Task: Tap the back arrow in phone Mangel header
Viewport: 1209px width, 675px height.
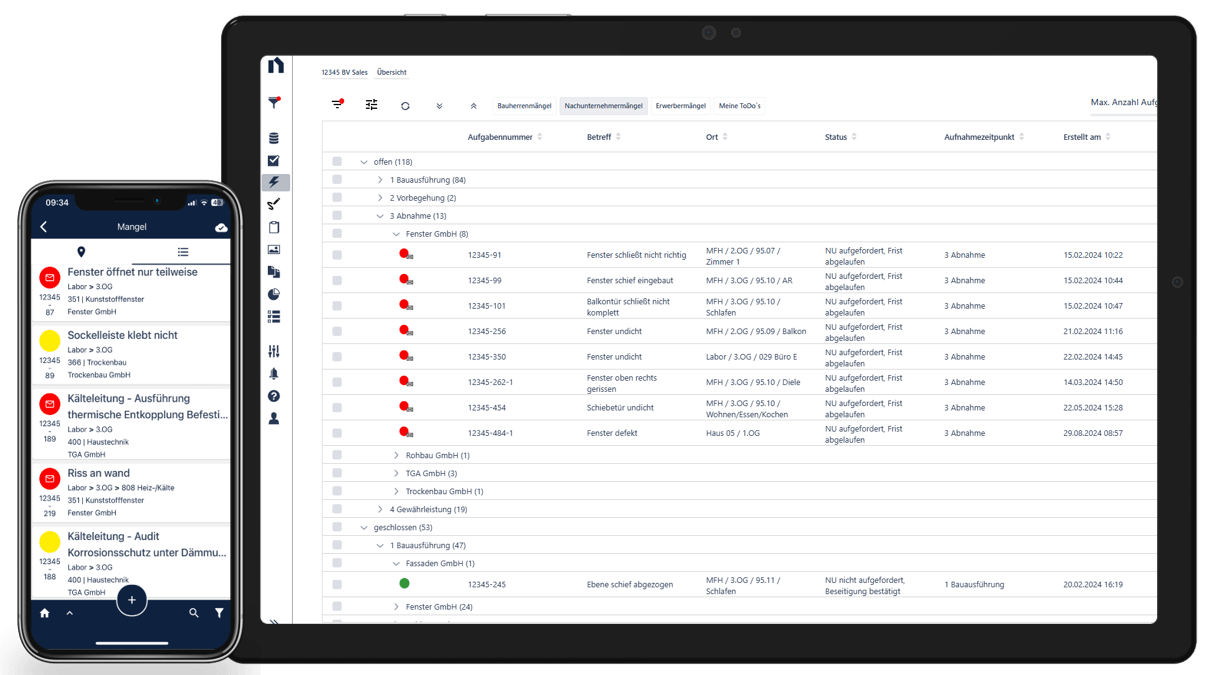Action: pos(44,227)
